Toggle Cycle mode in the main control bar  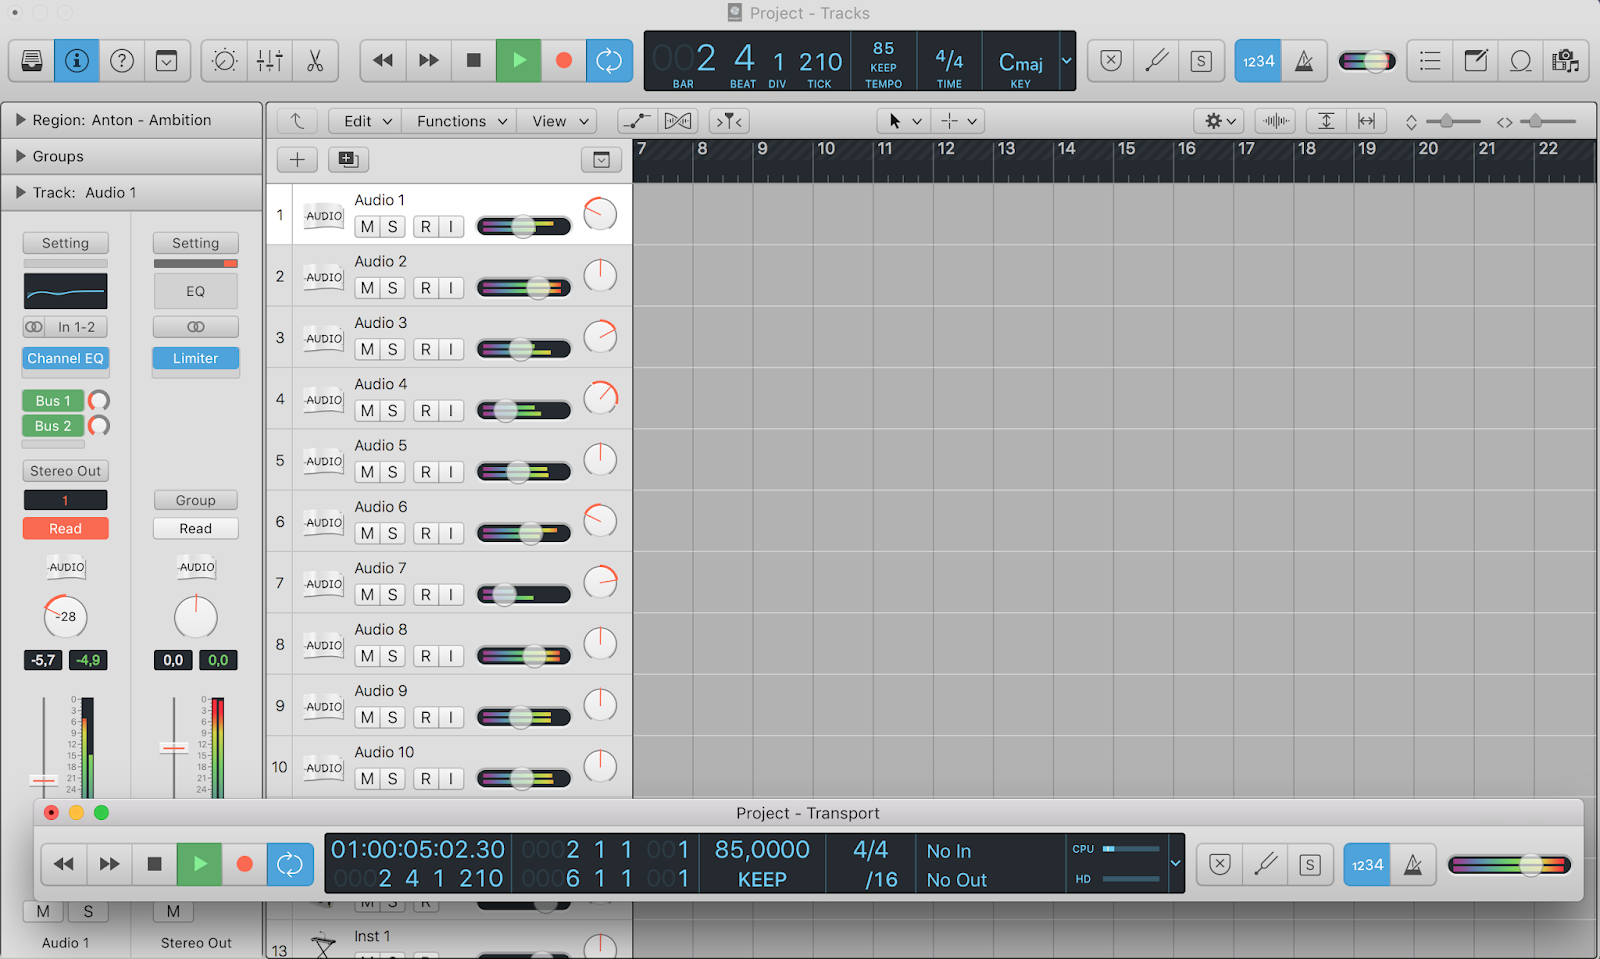(609, 61)
